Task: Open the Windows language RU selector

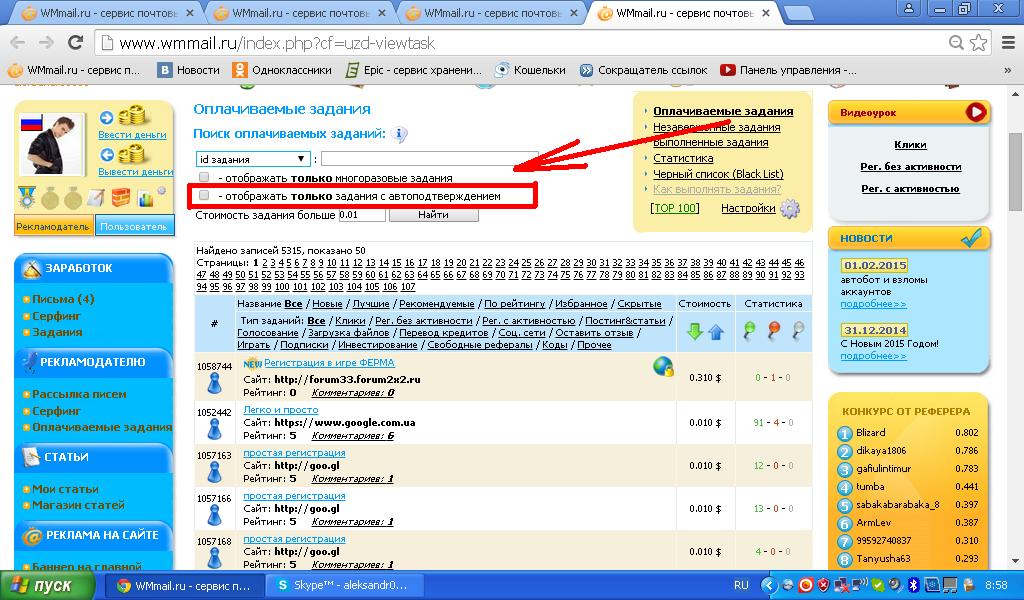Action: pyautogui.click(x=741, y=585)
